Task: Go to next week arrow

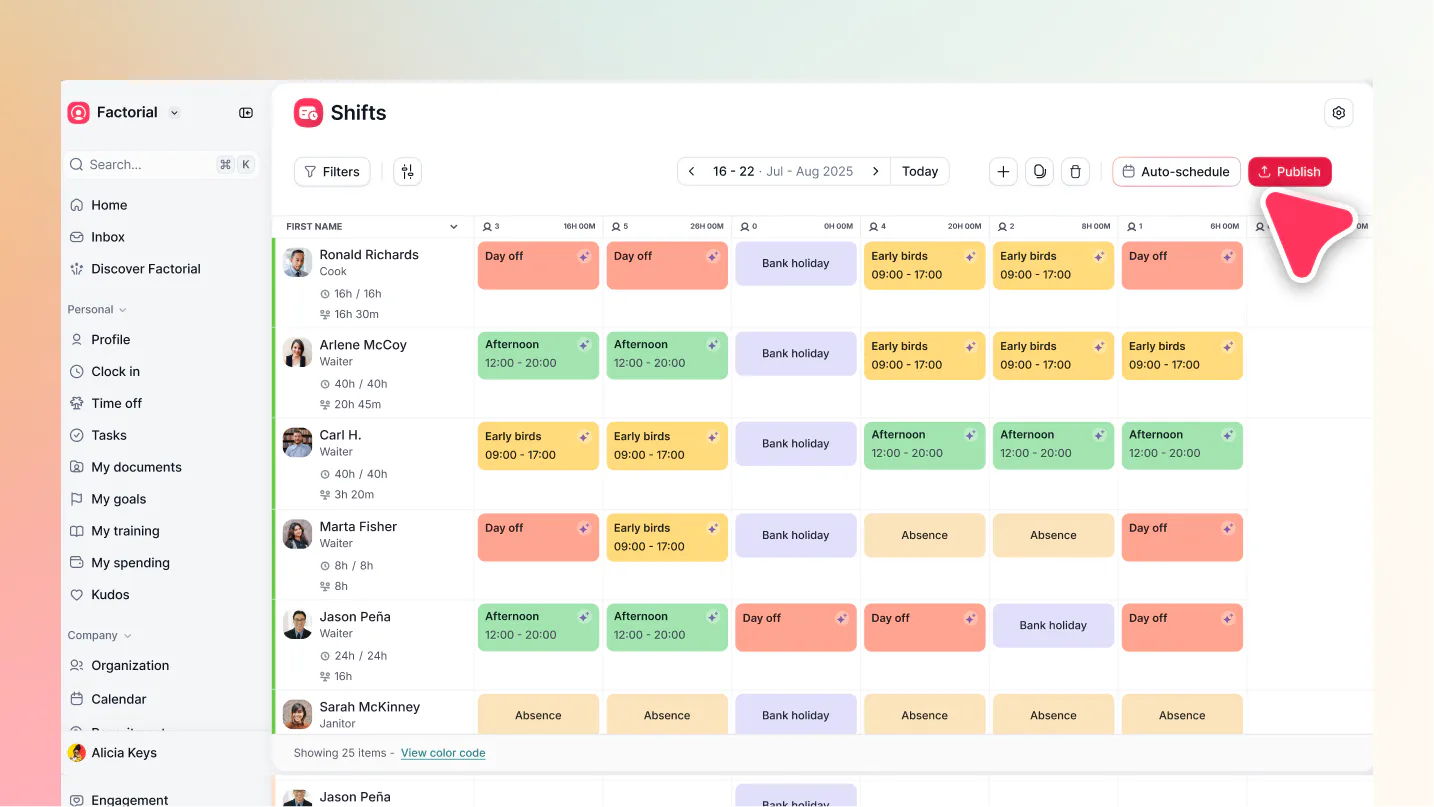Action: 875,172
